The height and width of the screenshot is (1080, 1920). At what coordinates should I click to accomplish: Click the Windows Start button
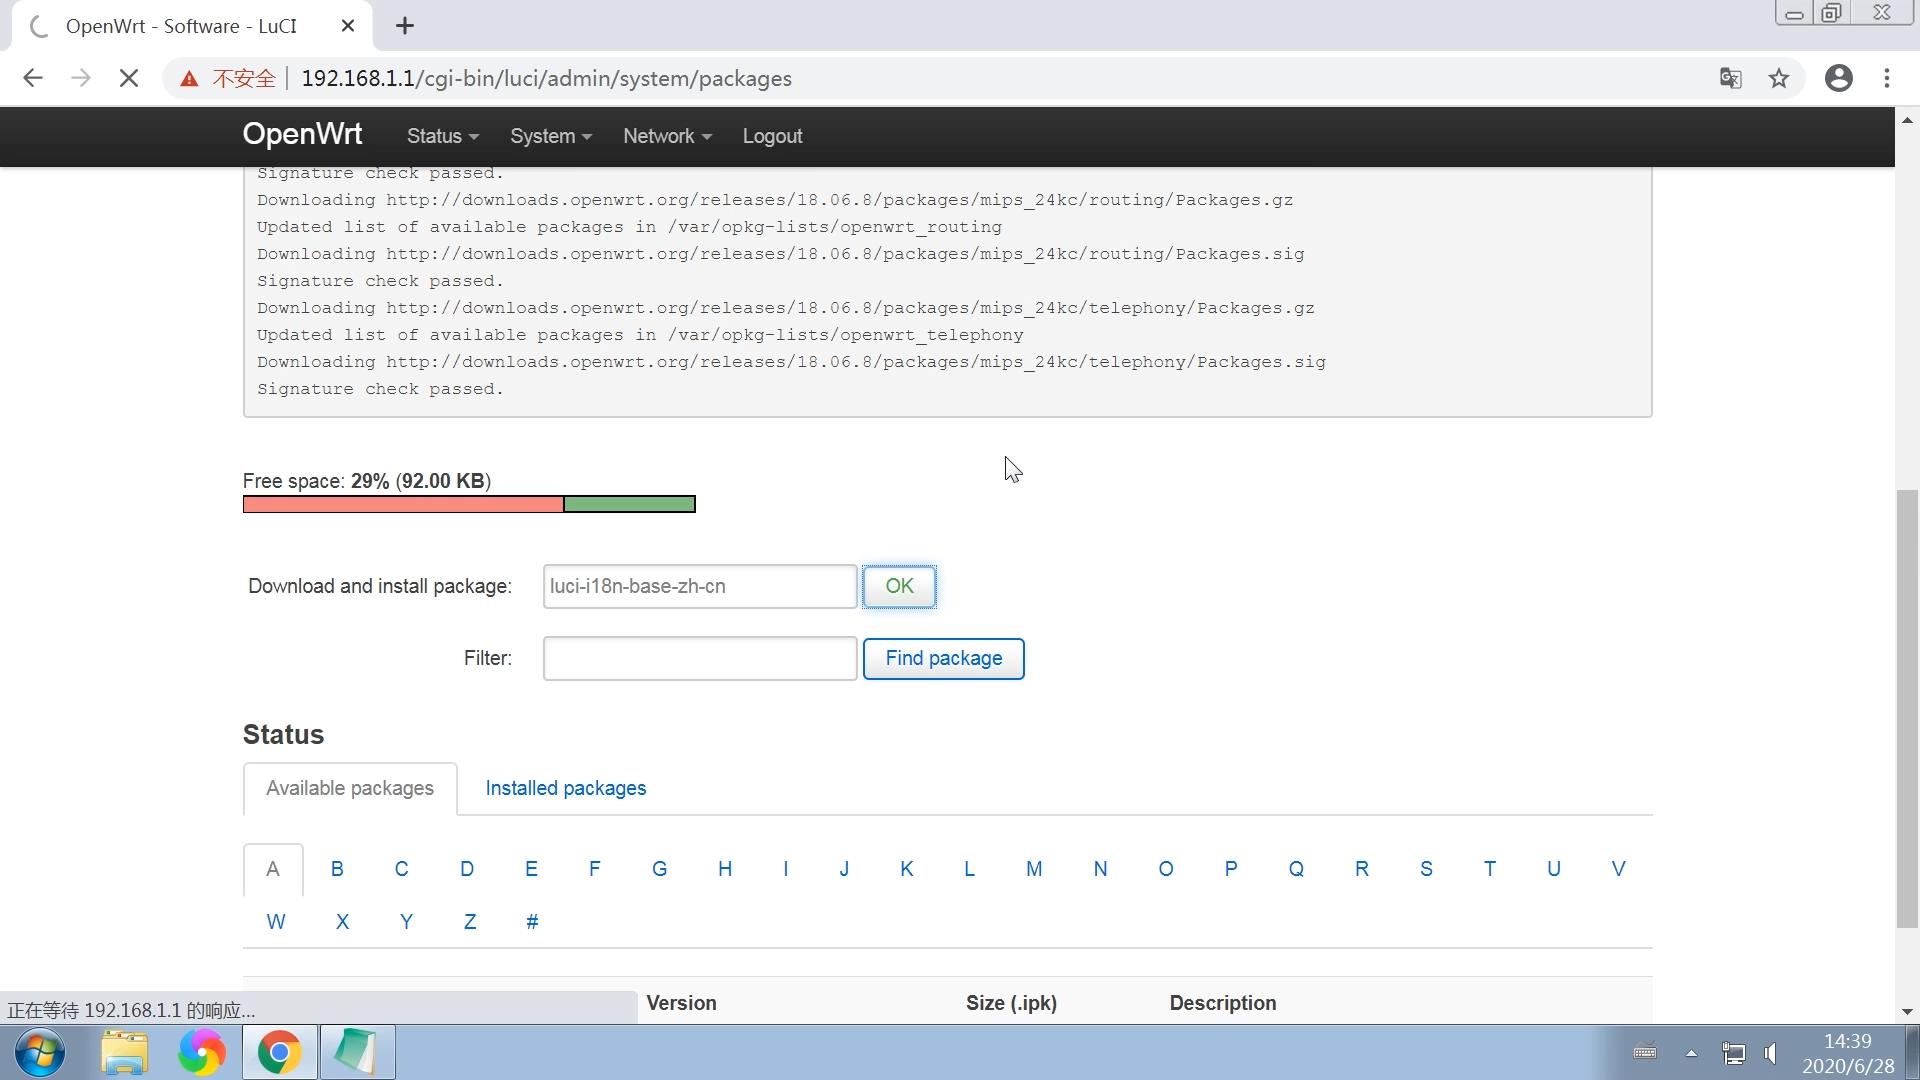pos(40,1052)
